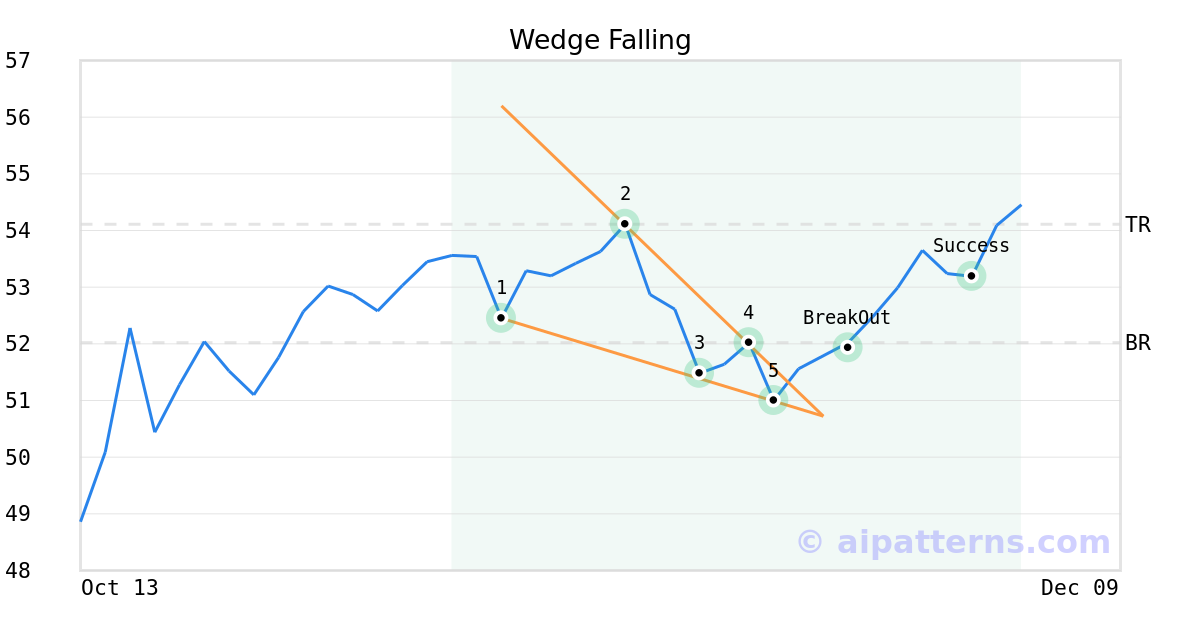The width and height of the screenshot is (1200, 630).
Task: Click the BreakOut point marker
Action: tap(847, 347)
